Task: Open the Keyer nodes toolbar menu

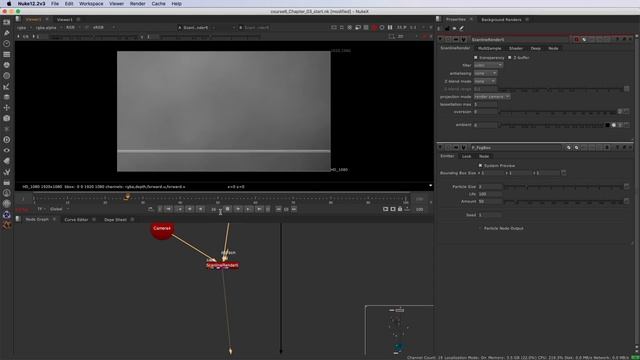Action: pos(7,86)
